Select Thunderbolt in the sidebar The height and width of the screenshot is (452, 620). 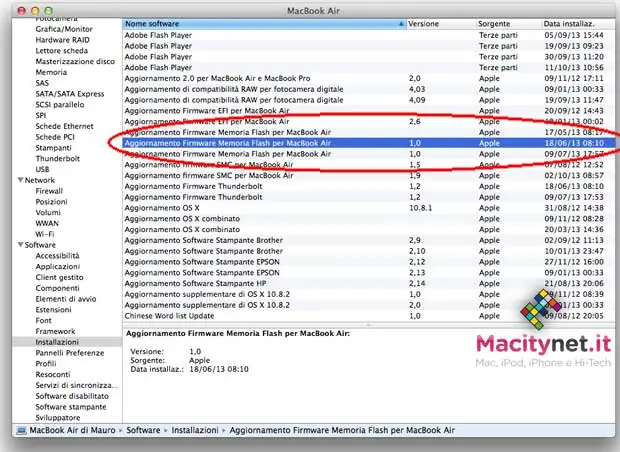58,159
